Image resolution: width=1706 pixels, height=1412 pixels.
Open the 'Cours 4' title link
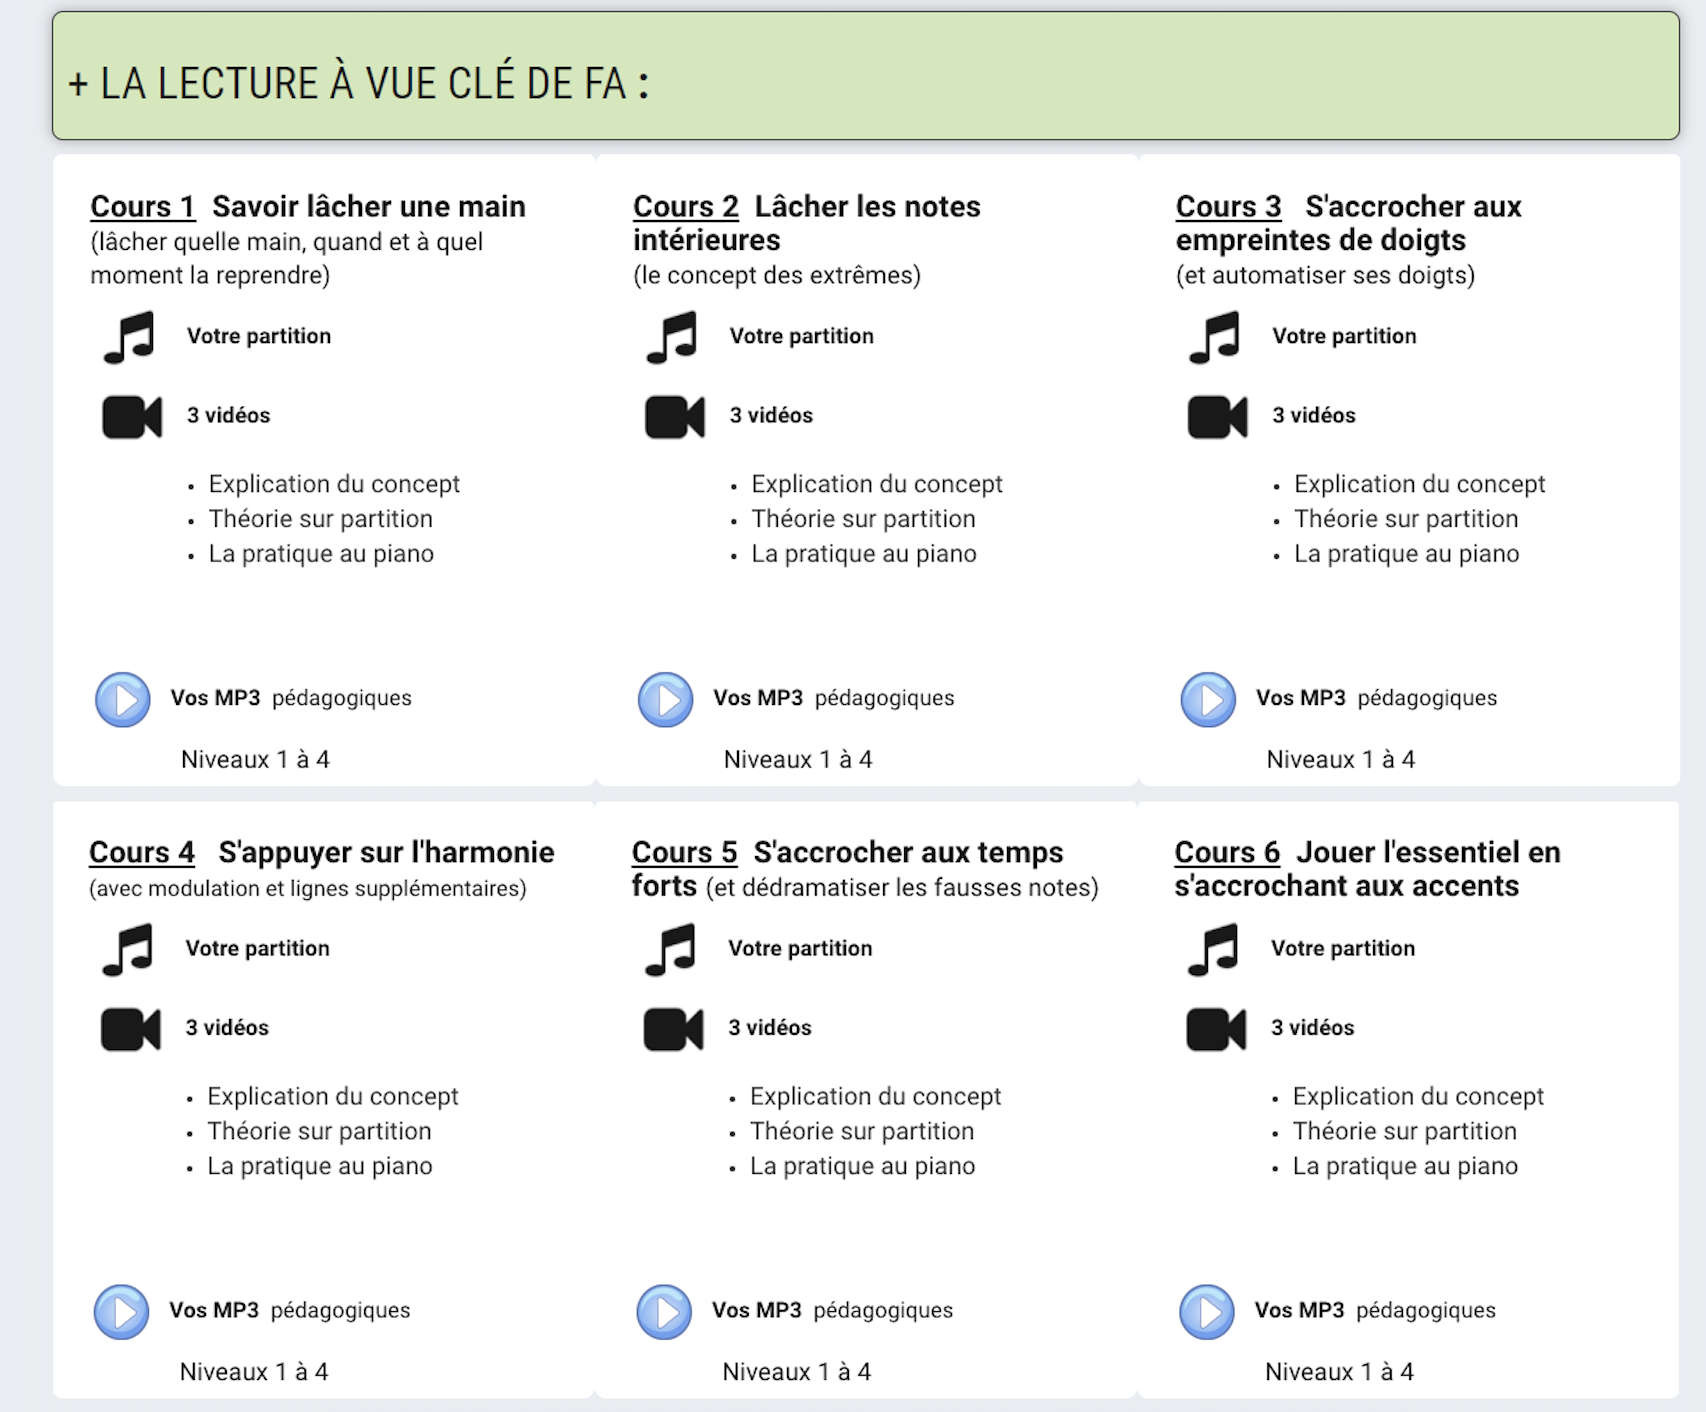point(141,853)
